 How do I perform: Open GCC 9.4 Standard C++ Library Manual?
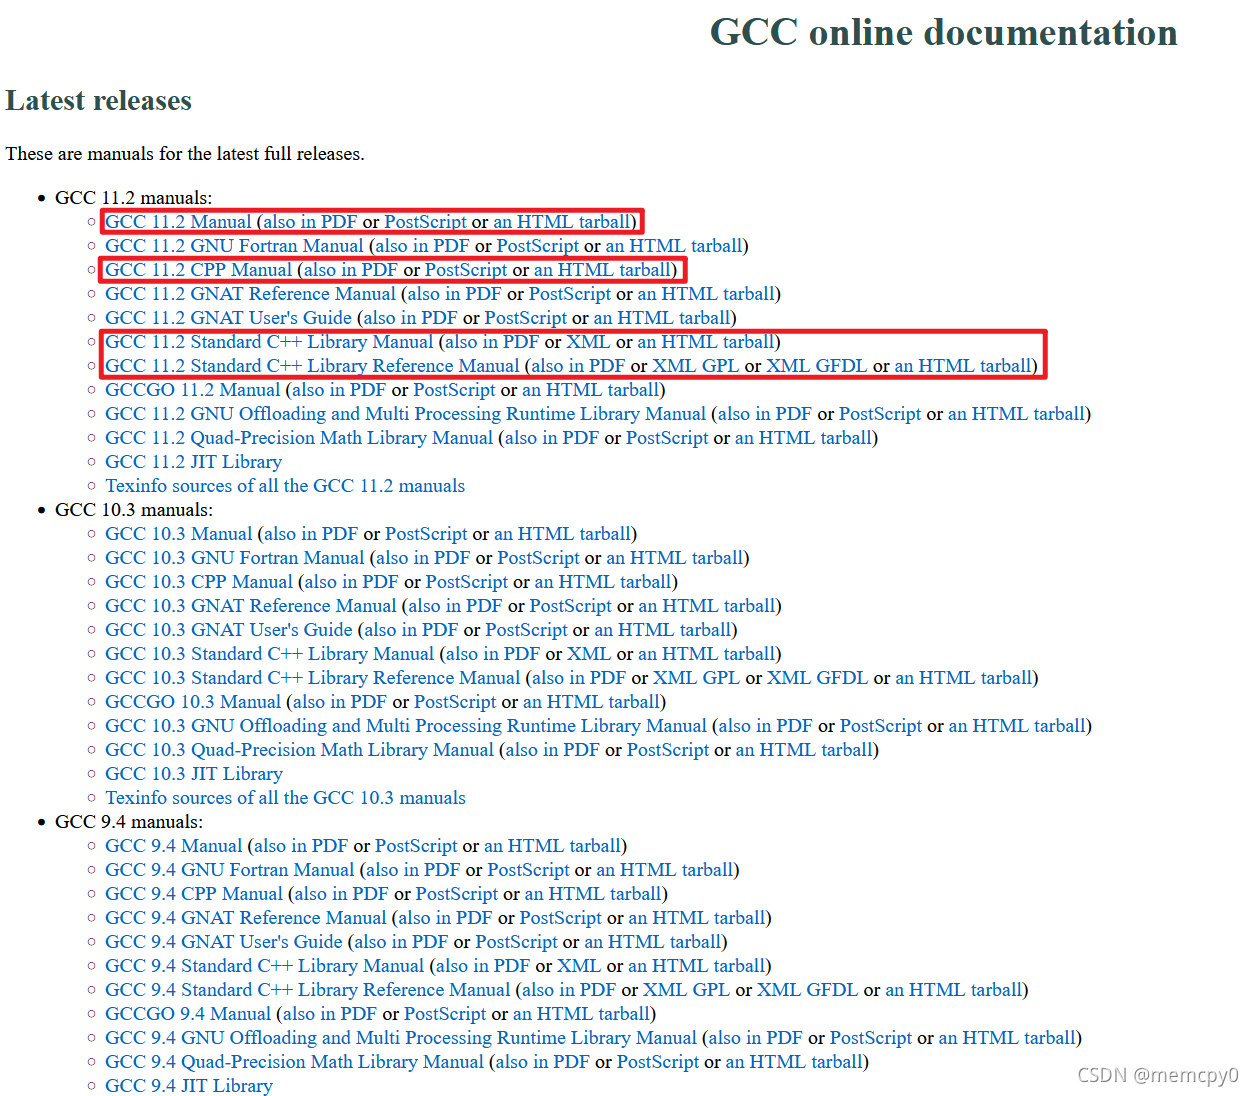pyautogui.click(x=265, y=966)
